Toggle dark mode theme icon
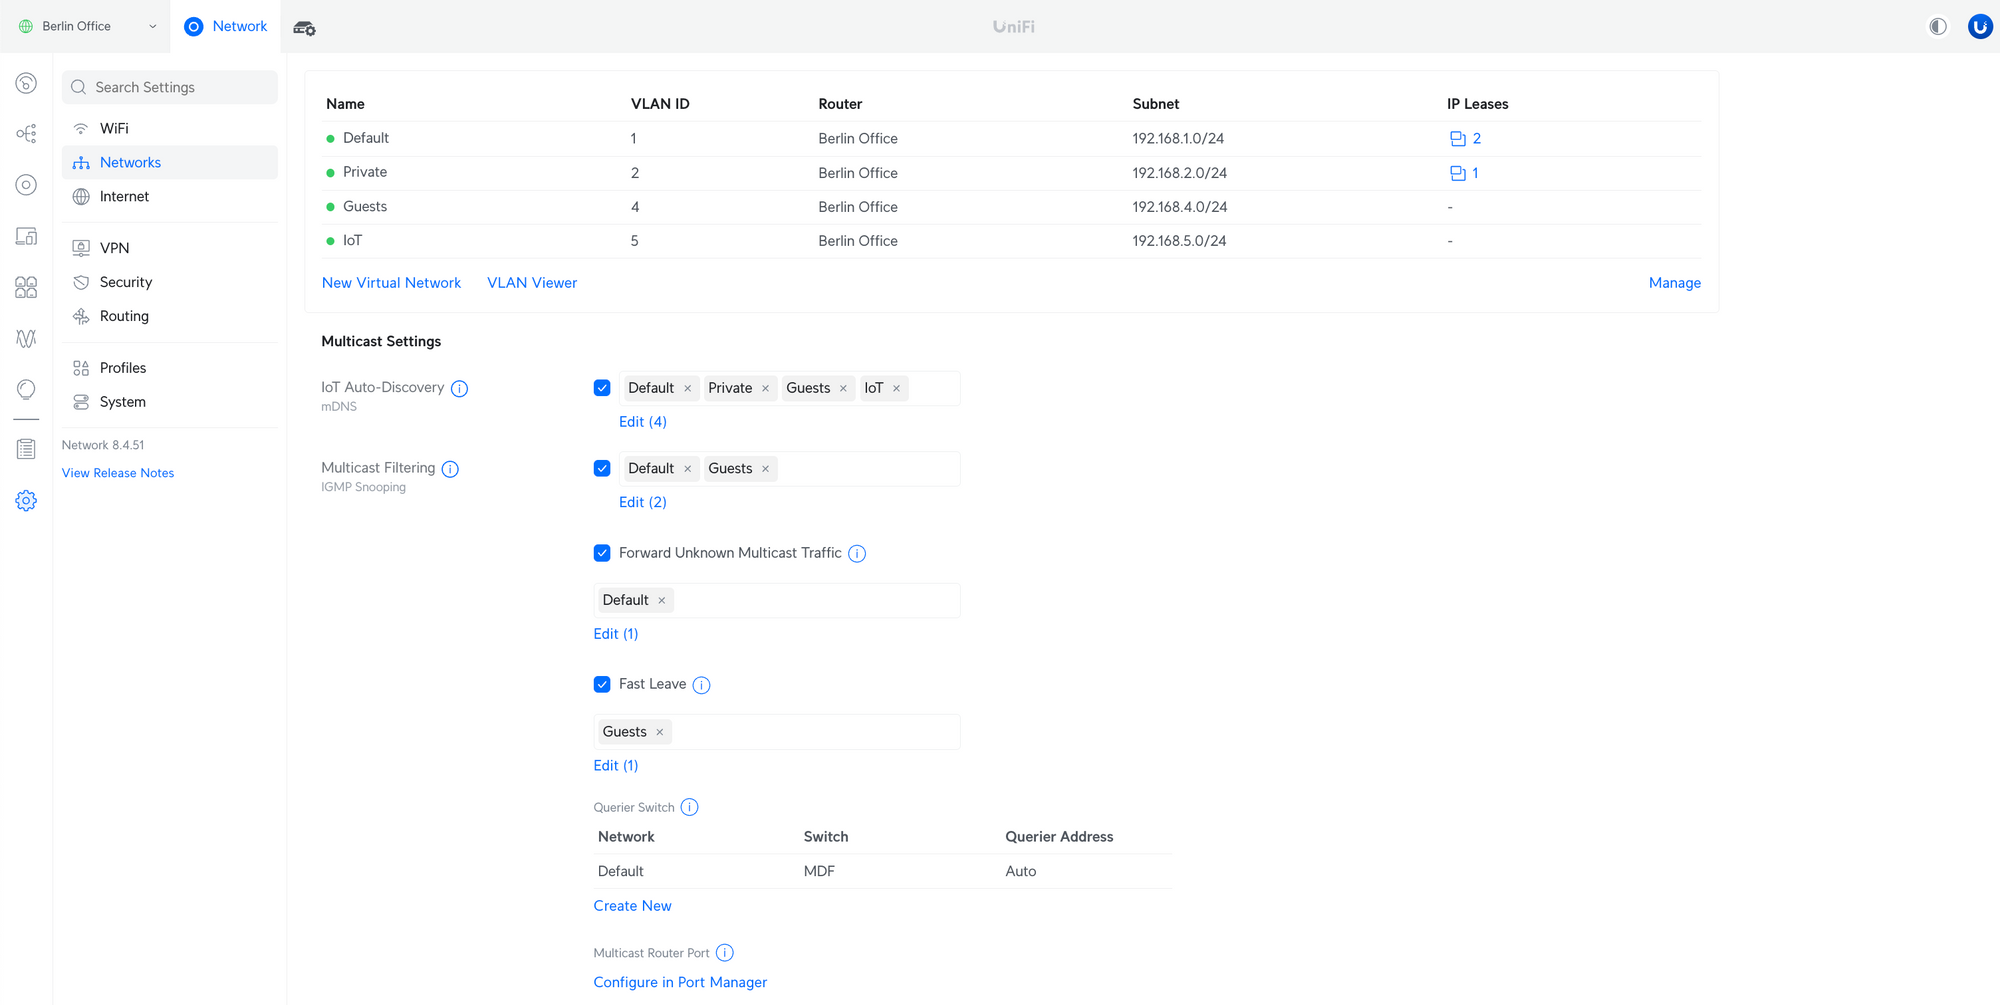 pos(1937,27)
